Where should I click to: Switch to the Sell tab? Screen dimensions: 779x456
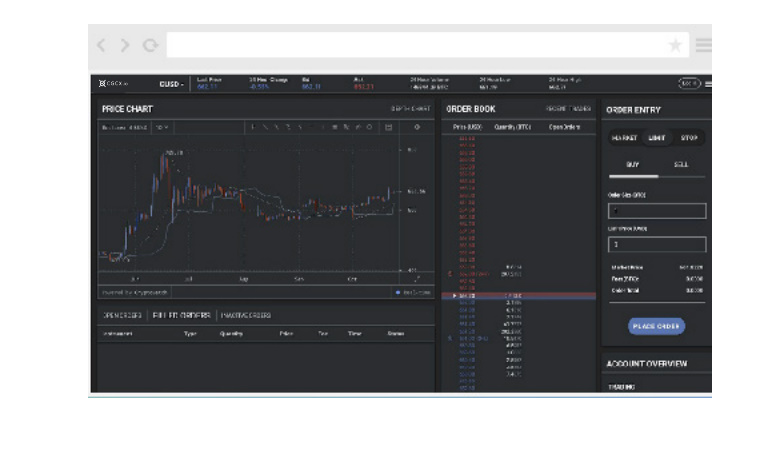[681, 164]
